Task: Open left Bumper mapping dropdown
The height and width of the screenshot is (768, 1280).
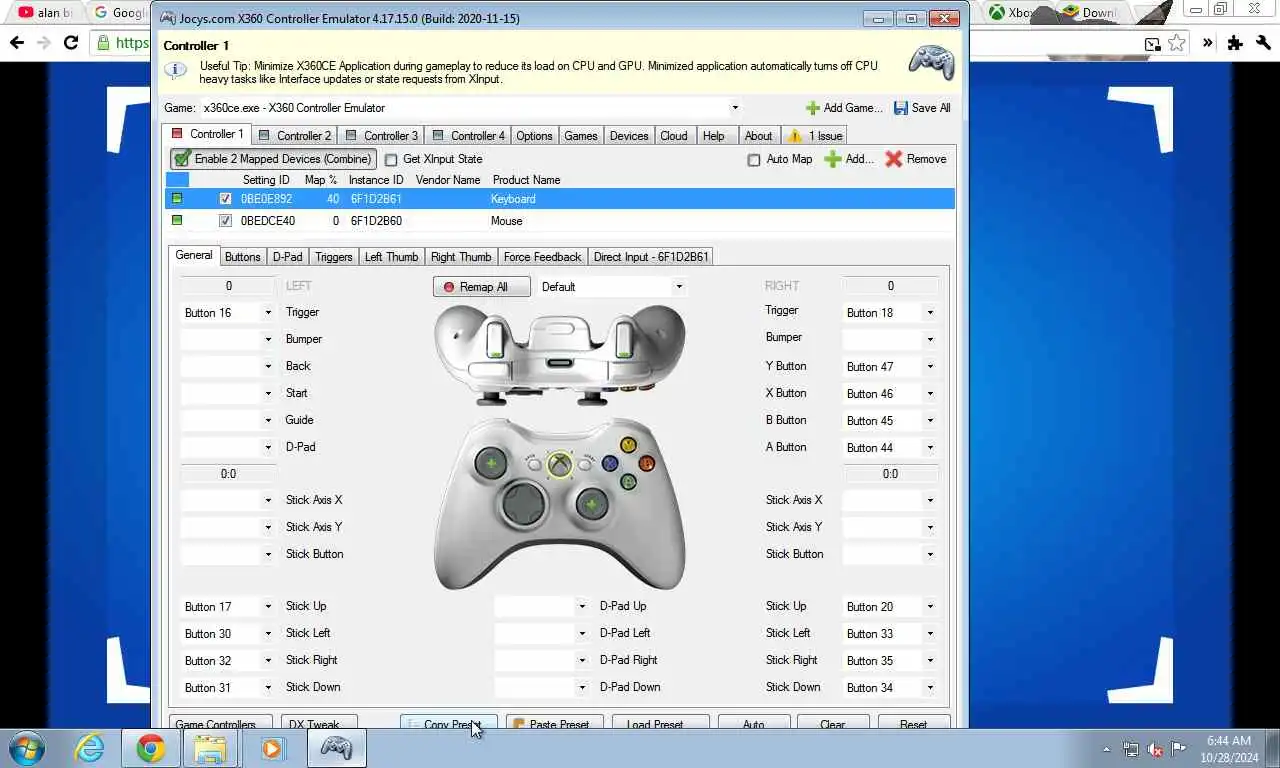Action: pyautogui.click(x=268, y=340)
